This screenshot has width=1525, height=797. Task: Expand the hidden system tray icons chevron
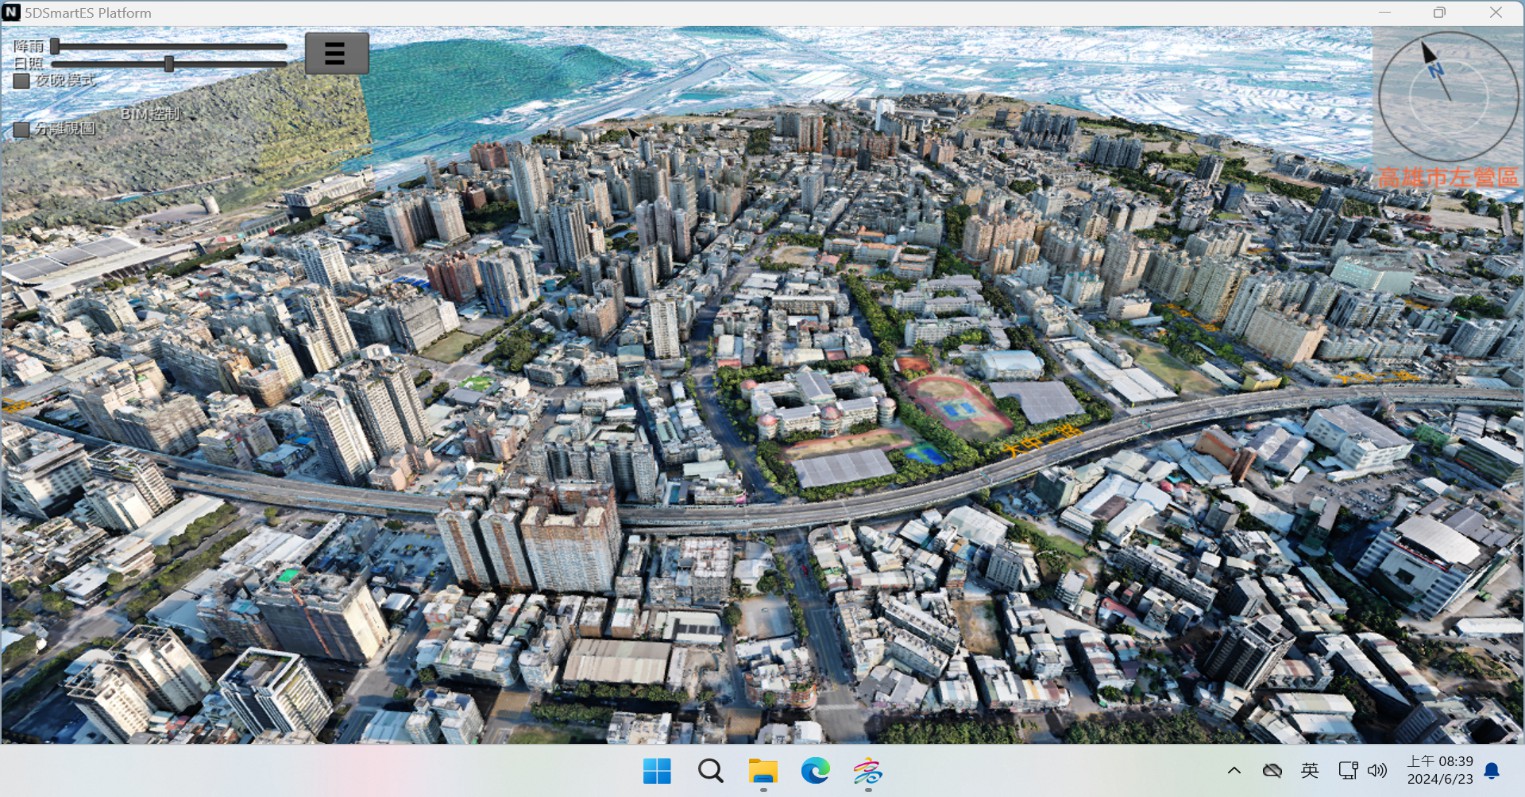pyautogui.click(x=1234, y=770)
